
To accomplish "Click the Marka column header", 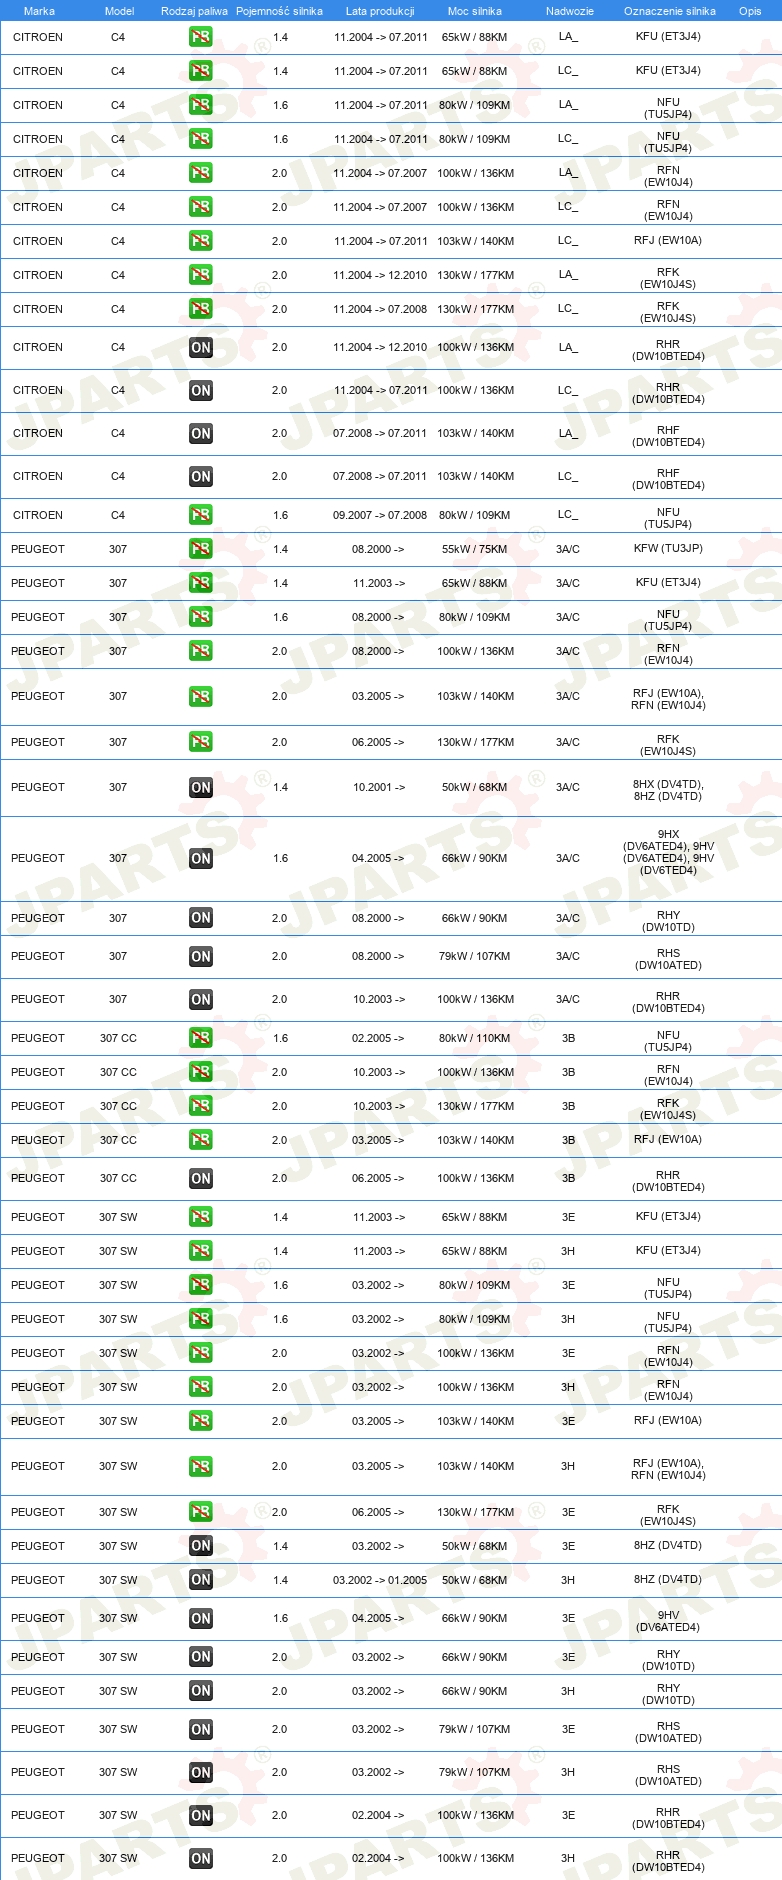I will (39, 11).
